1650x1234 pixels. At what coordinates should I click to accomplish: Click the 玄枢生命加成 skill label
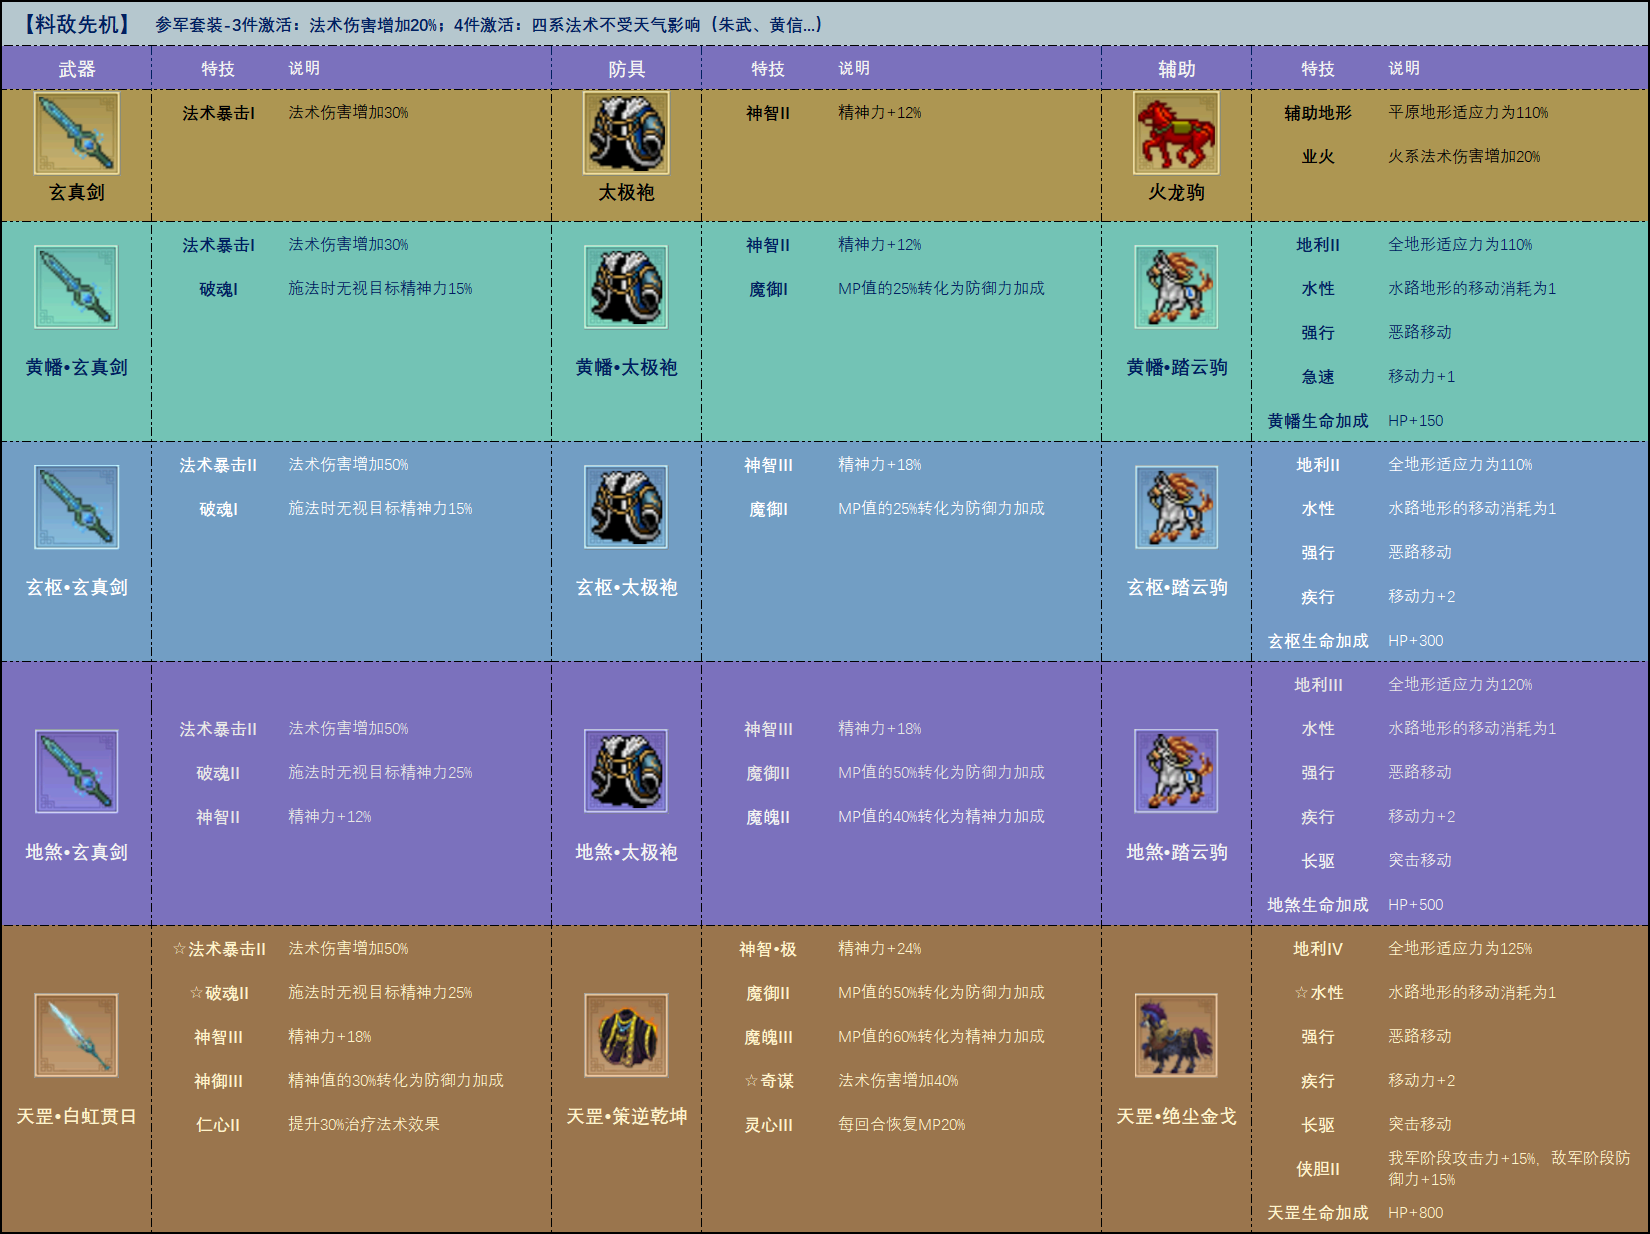[1318, 641]
